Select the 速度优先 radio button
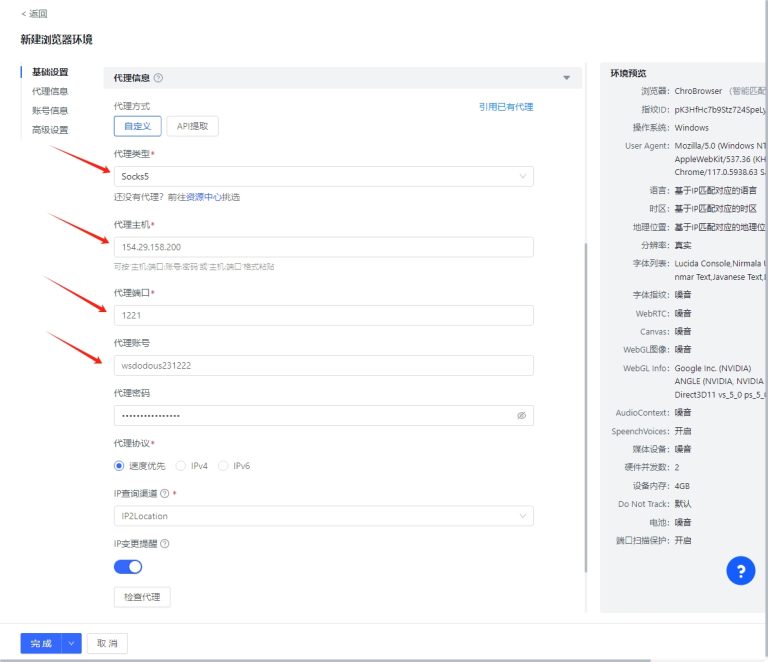 [x=120, y=466]
